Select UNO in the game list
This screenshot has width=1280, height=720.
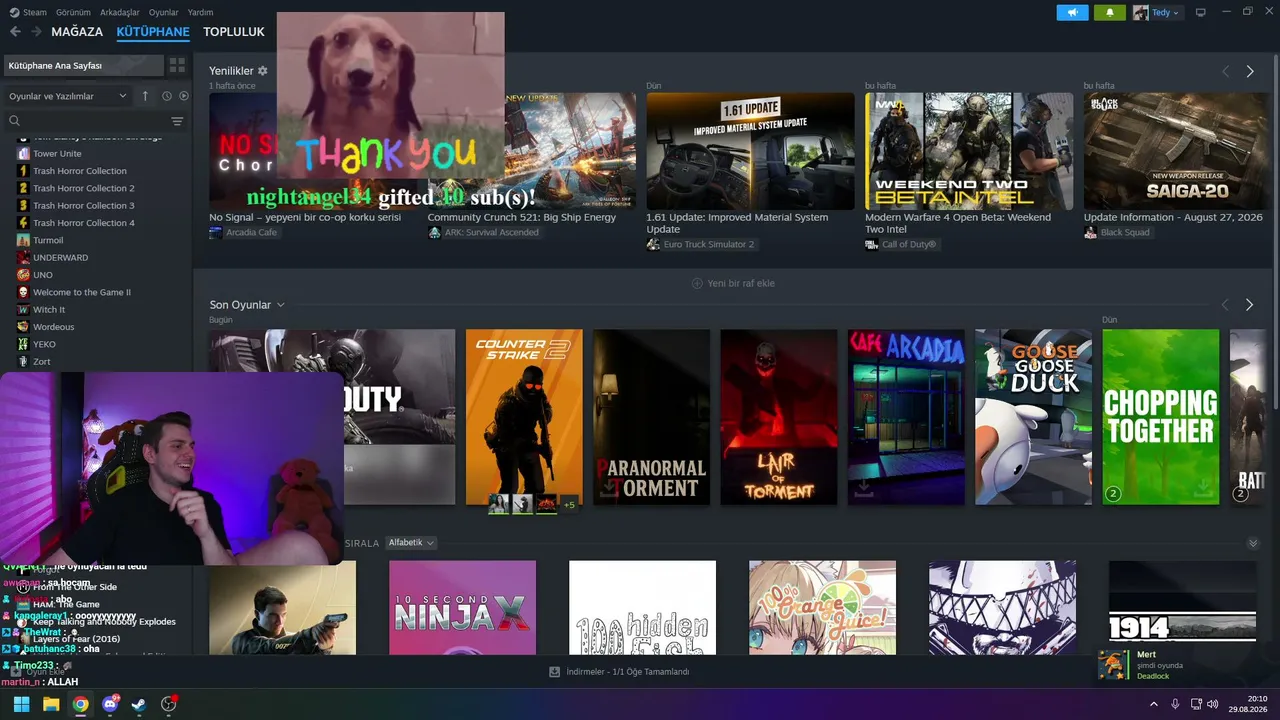tap(43, 275)
